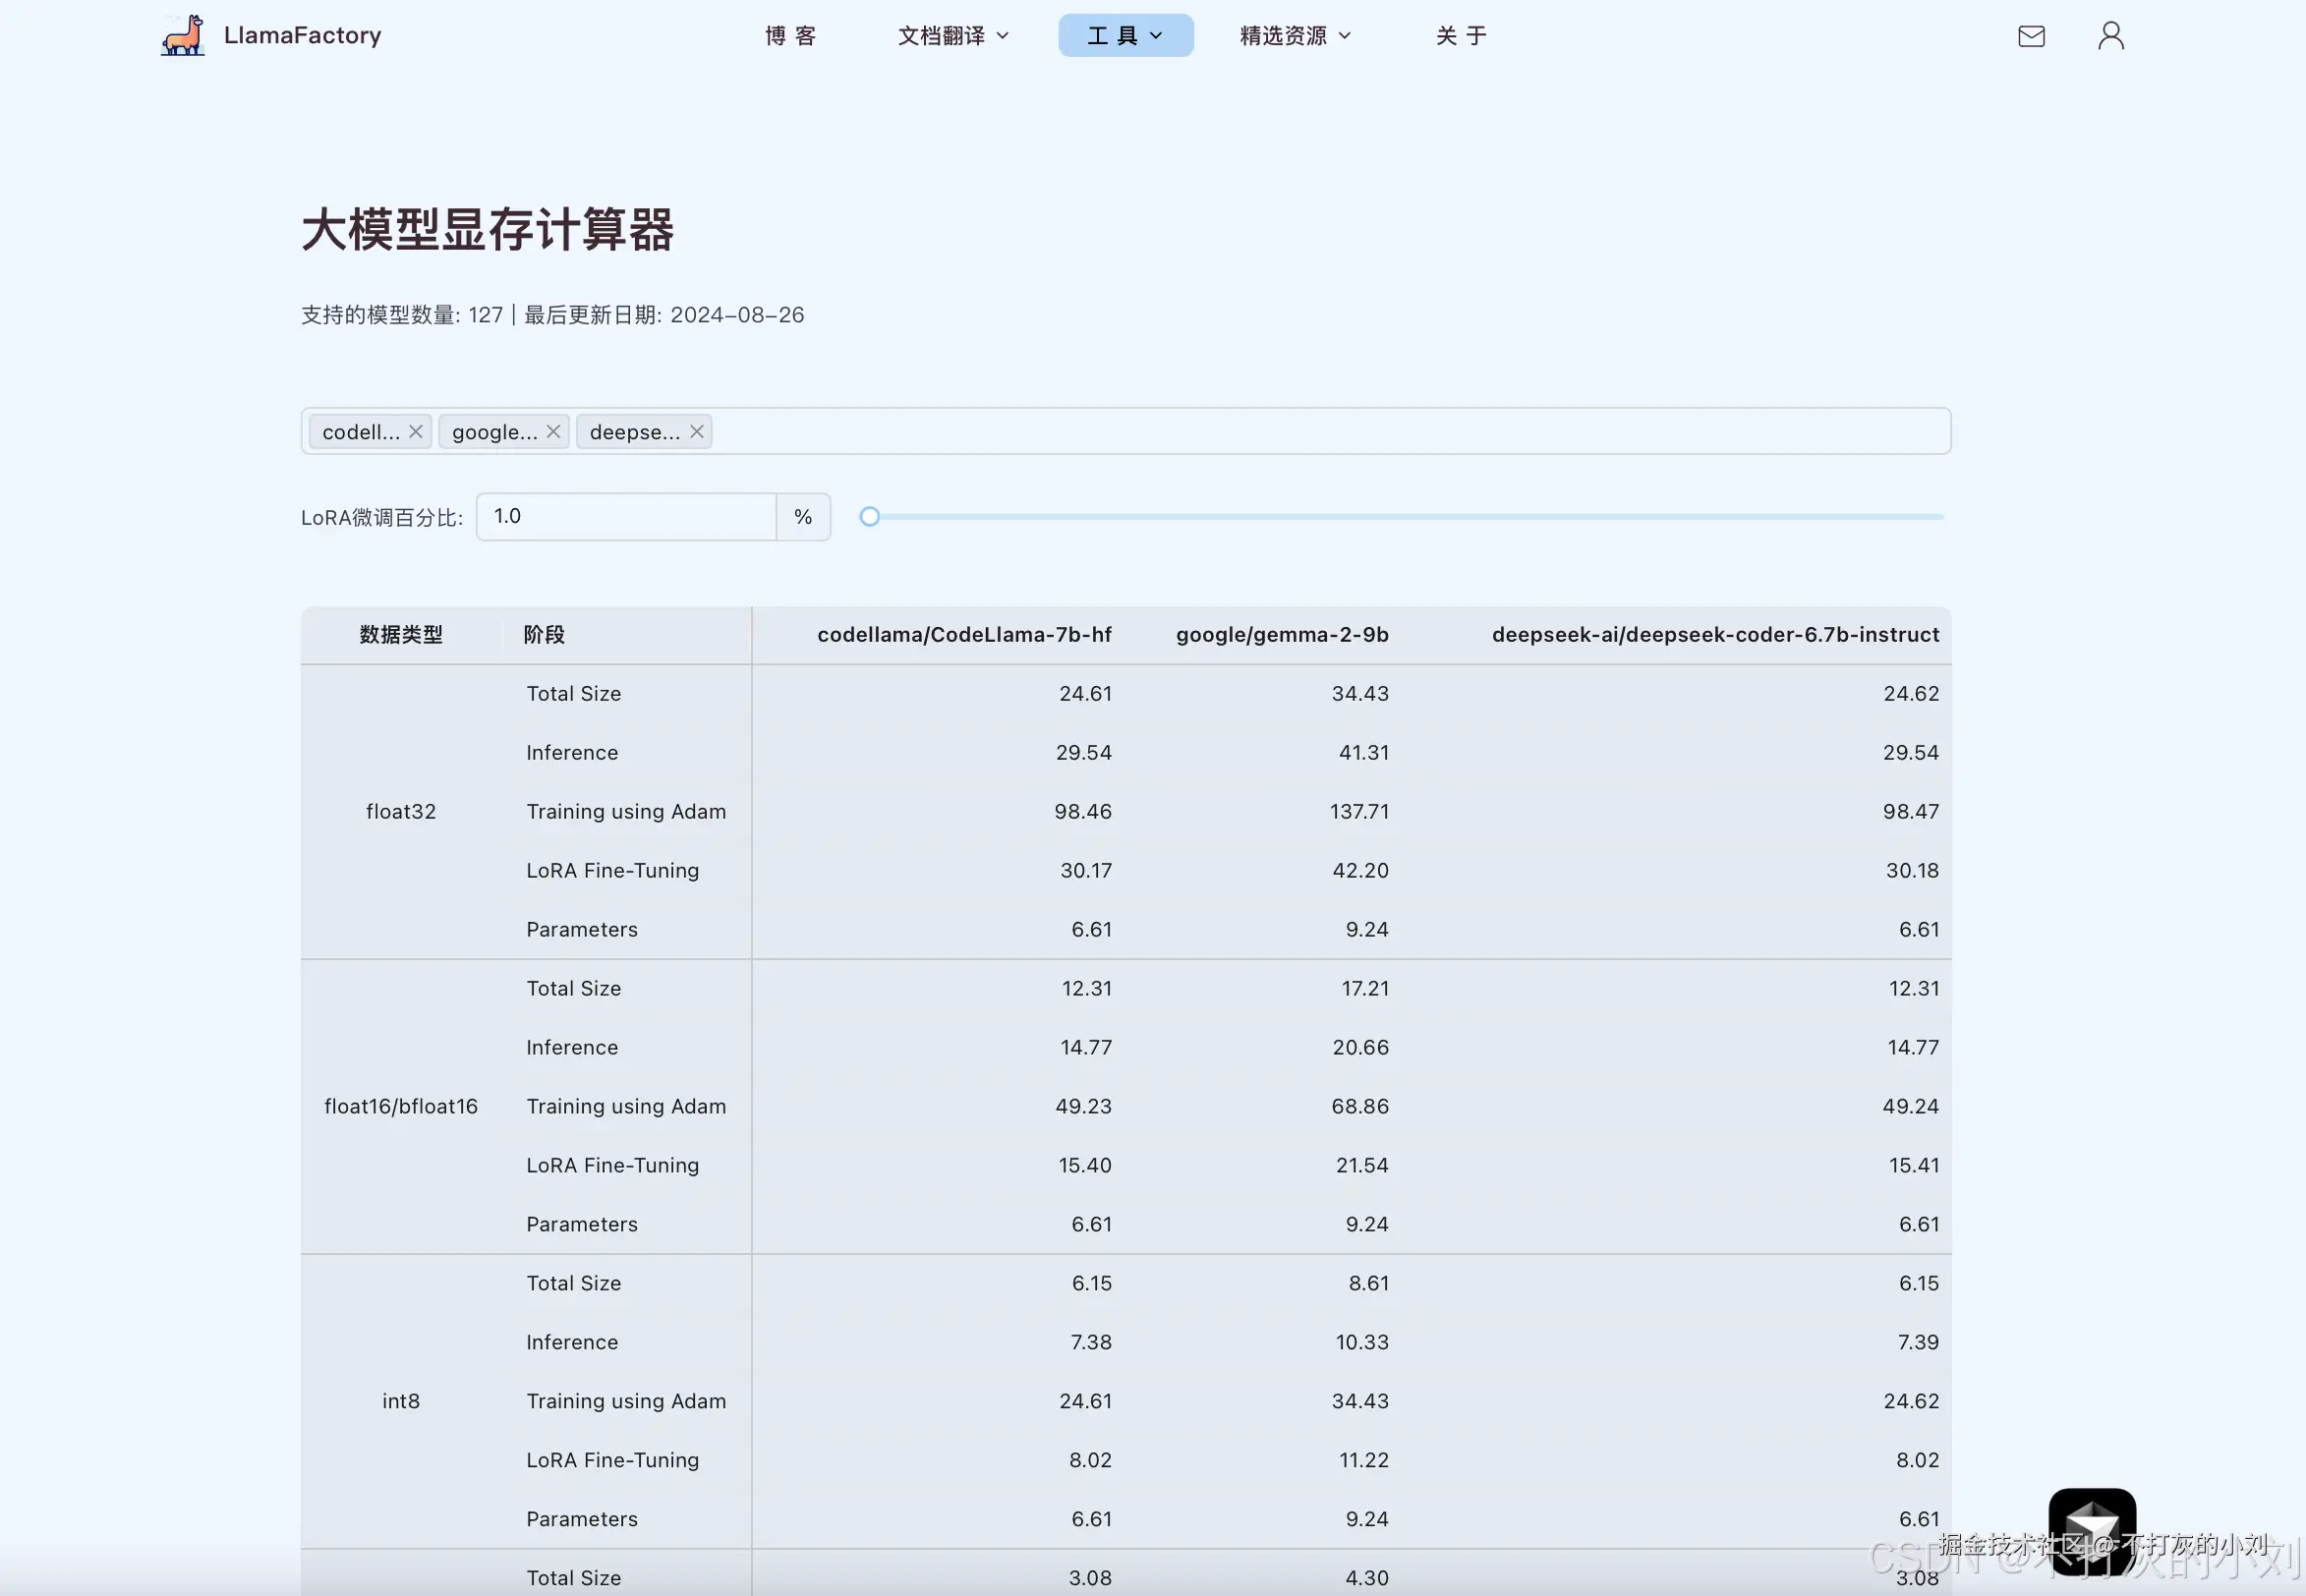Click int8 Inference row label
The height and width of the screenshot is (1596, 2306).
tap(572, 1343)
